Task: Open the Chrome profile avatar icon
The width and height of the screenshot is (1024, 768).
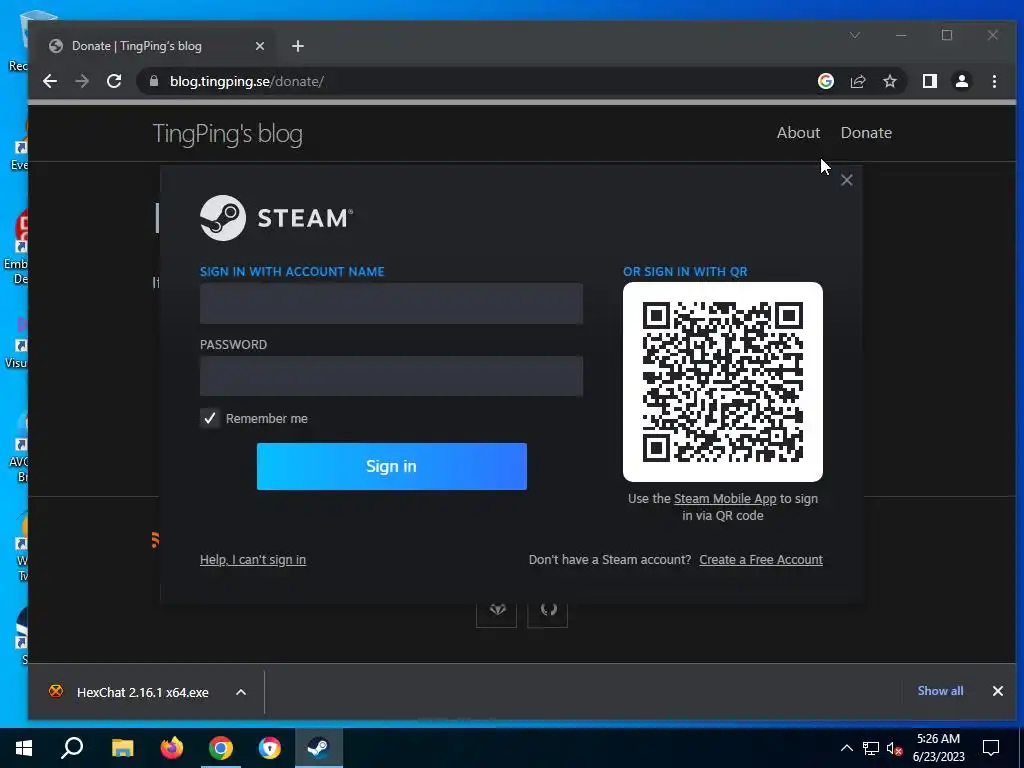Action: [961, 81]
